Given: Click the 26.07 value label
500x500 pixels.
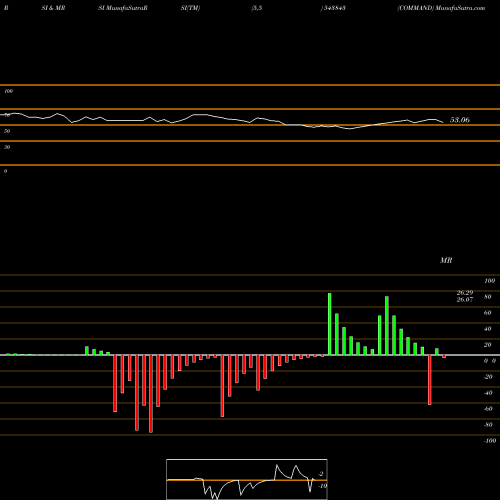Looking at the screenshot, I should (x=465, y=299).
